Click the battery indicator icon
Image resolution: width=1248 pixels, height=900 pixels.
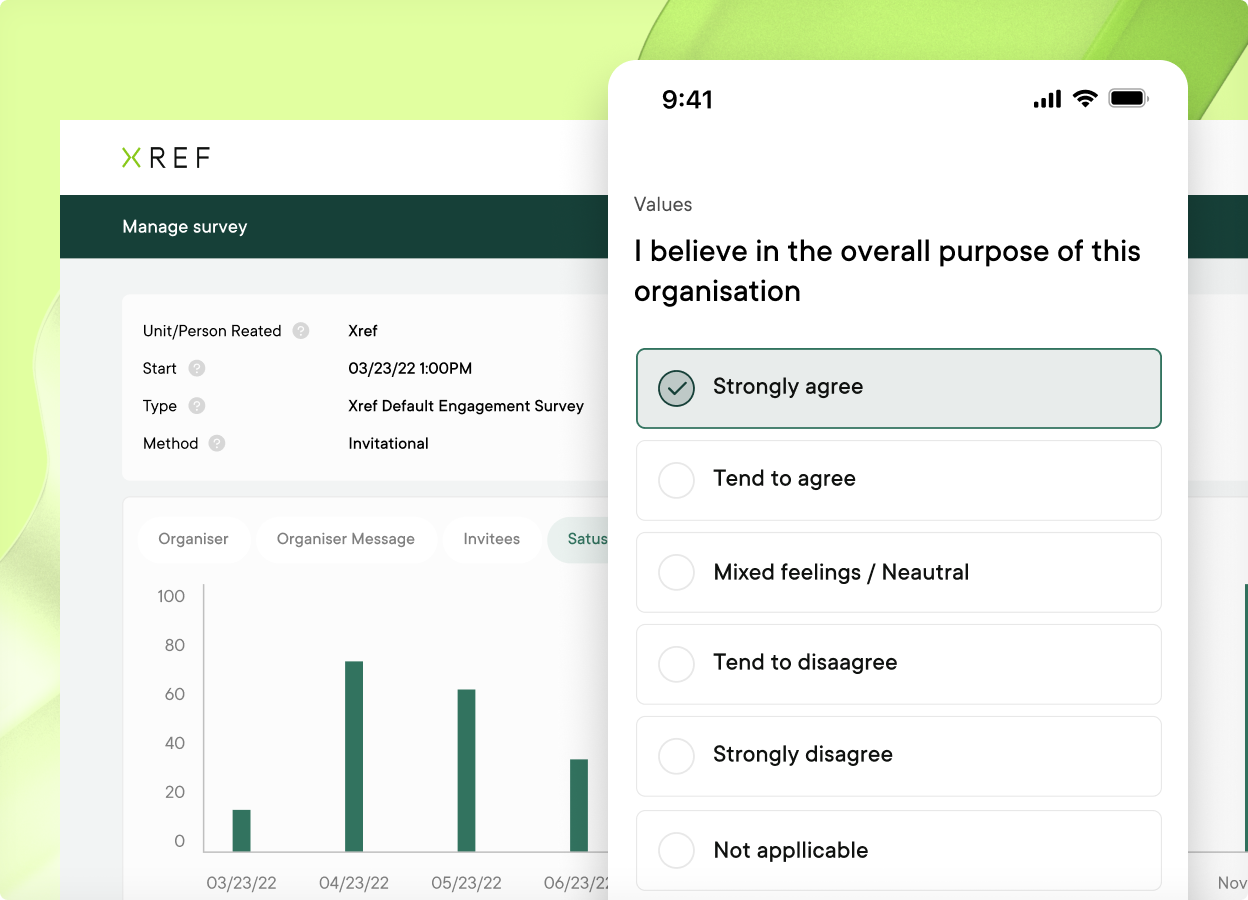tap(1127, 98)
